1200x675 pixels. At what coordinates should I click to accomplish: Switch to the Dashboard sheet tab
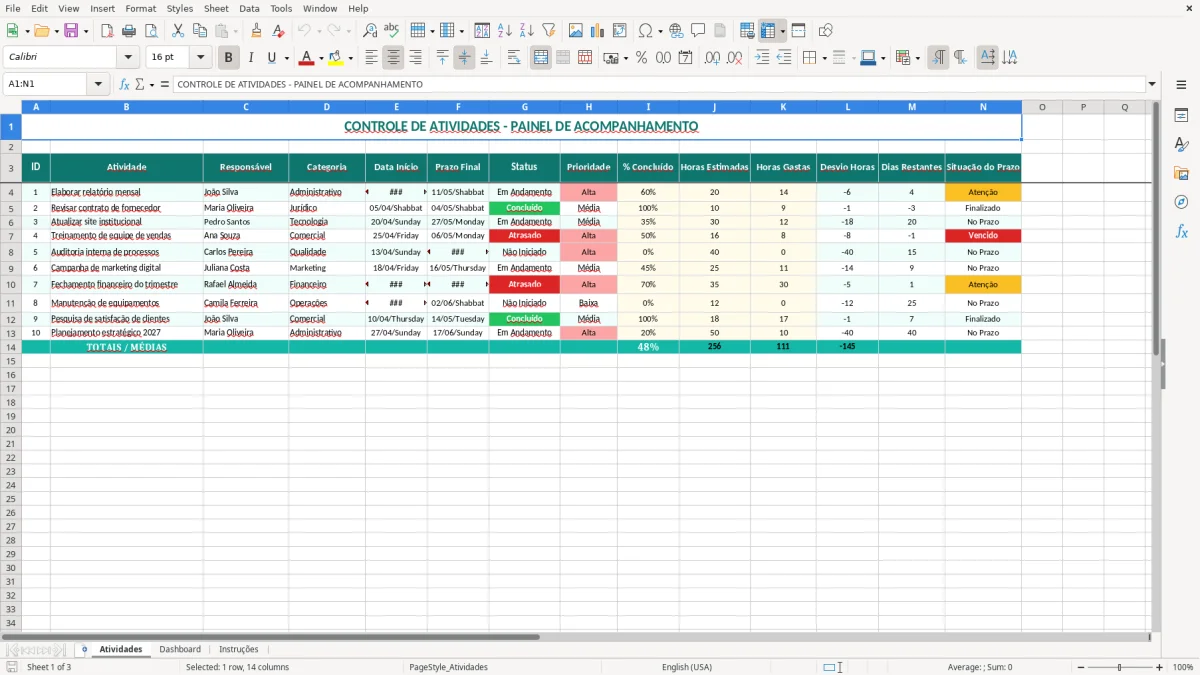pos(180,649)
